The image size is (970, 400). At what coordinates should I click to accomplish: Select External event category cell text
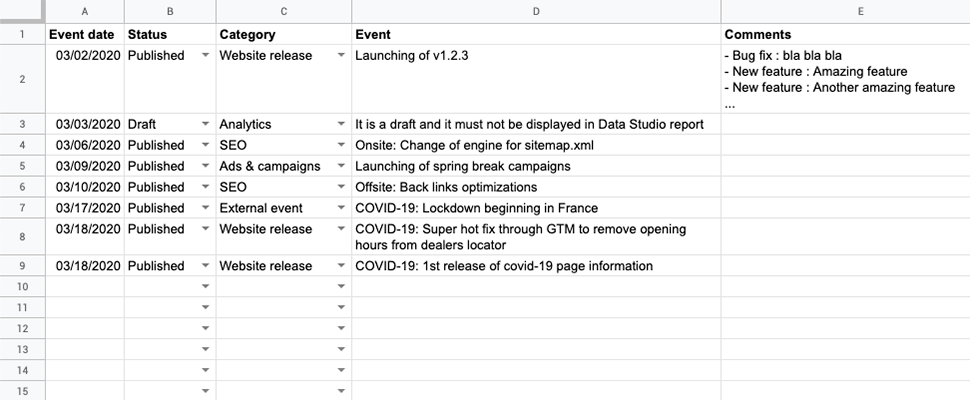[x=261, y=208]
